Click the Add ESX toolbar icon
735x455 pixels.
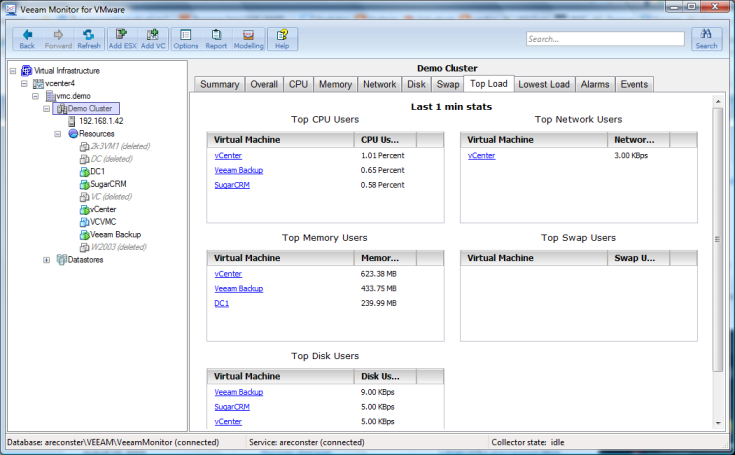(122, 39)
